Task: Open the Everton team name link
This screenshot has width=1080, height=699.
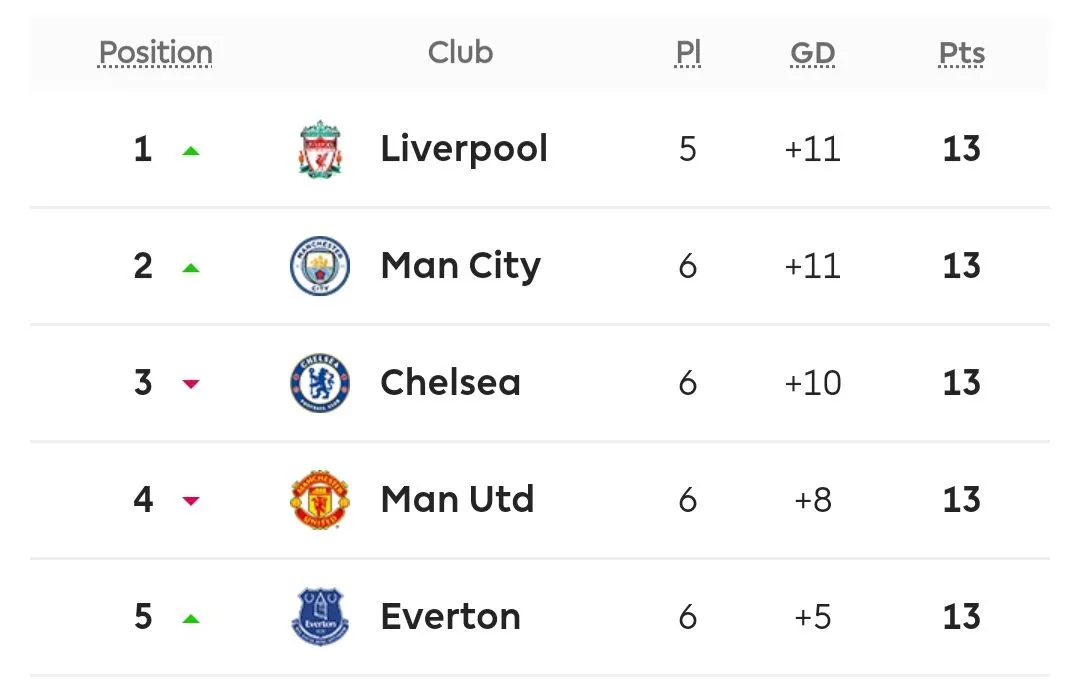Action: pyautogui.click(x=450, y=616)
